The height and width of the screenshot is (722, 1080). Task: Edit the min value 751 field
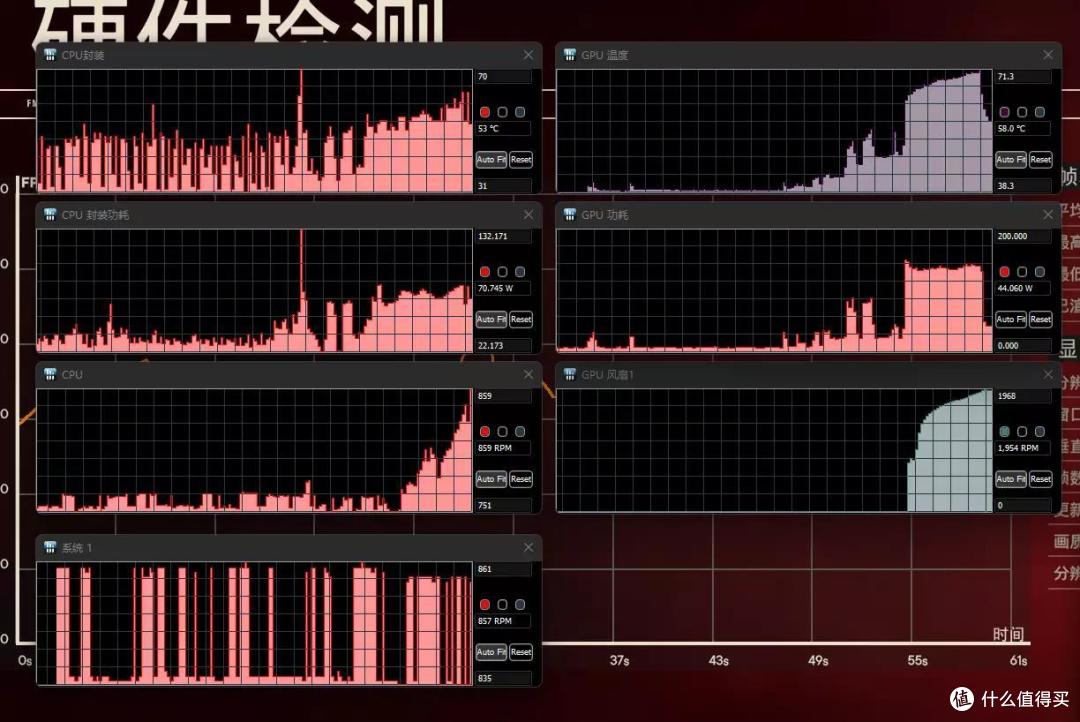tap(503, 506)
